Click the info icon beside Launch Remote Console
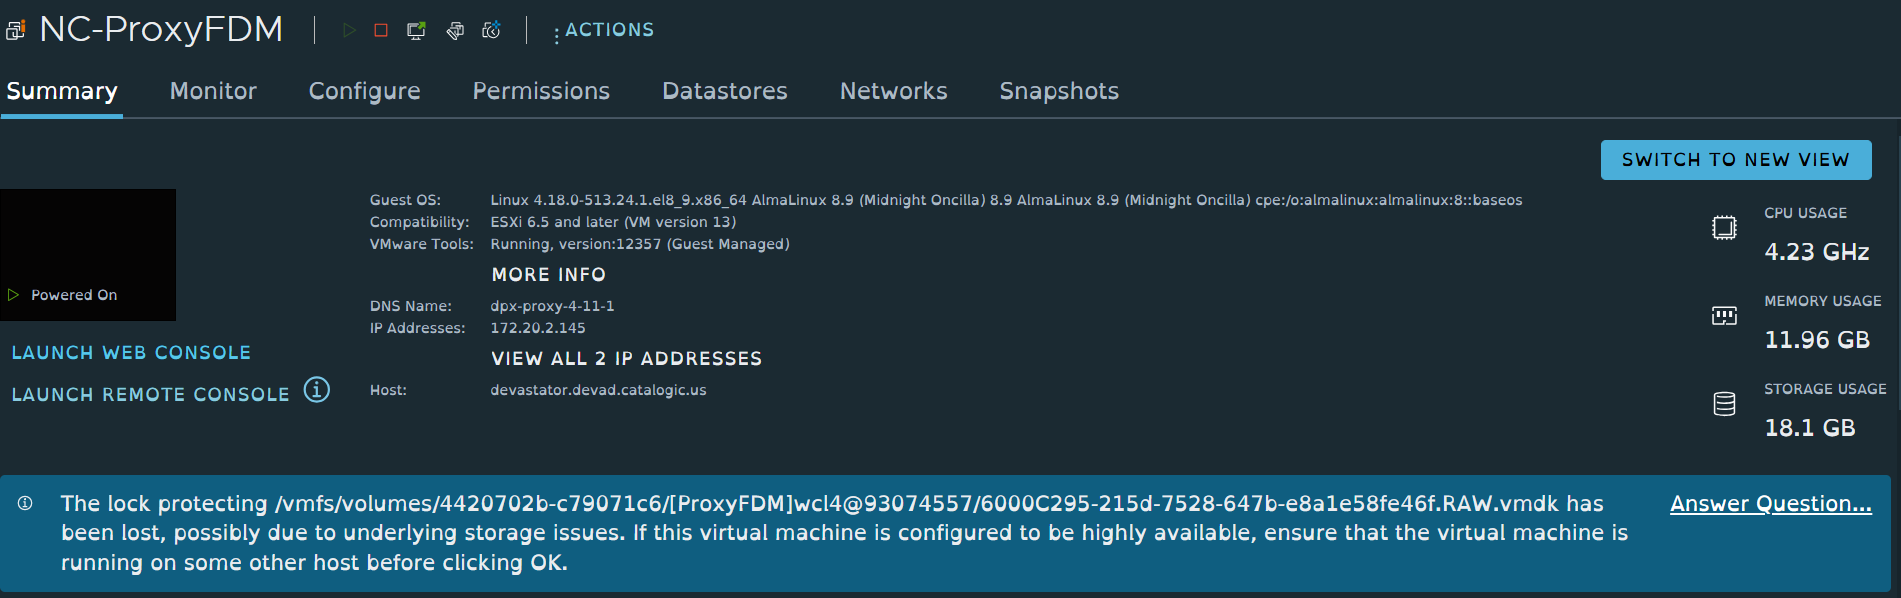This screenshot has width=1901, height=598. tap(317, 390)
